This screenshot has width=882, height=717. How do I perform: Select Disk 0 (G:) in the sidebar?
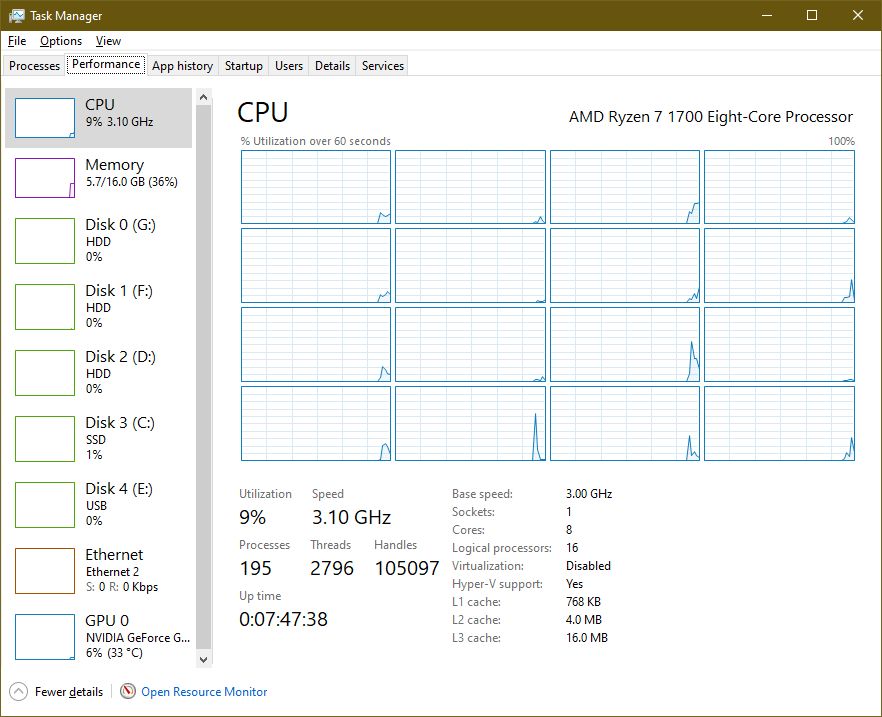98,241
